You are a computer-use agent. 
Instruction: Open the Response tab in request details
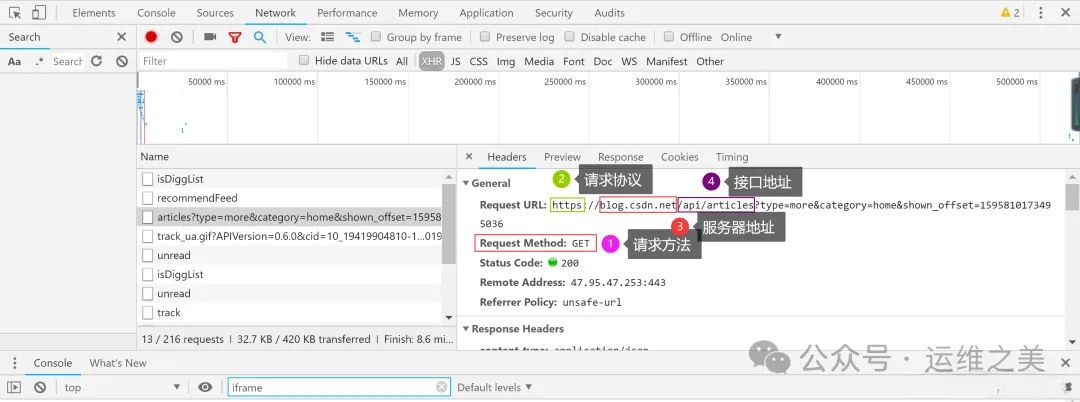(621, 157)
